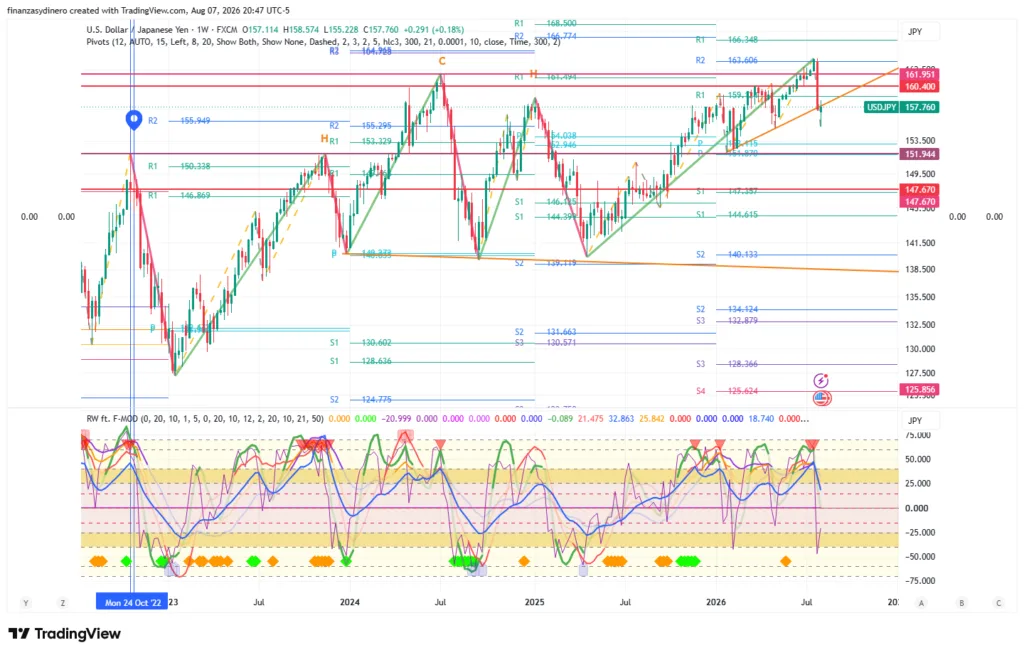Click the B button at bottom right
This screenshot has height=655, width=1024.
(961, 603)
